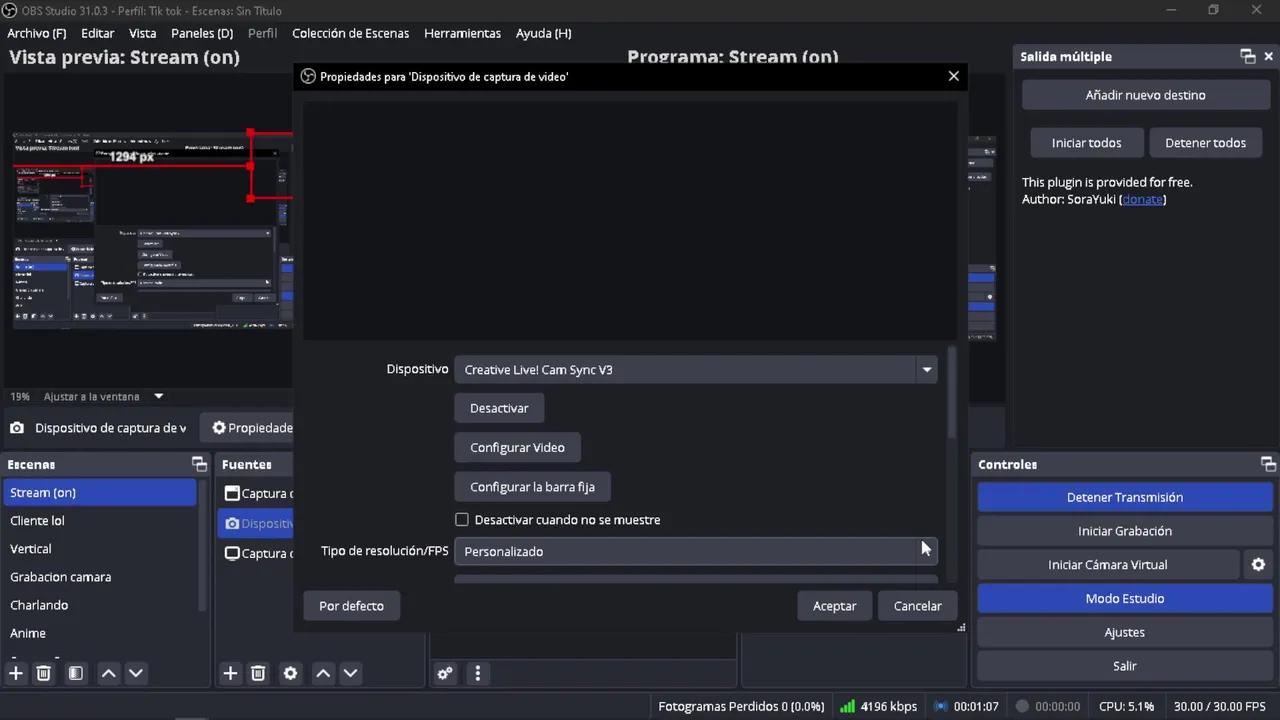Move the selected source down

click(350, 673)
